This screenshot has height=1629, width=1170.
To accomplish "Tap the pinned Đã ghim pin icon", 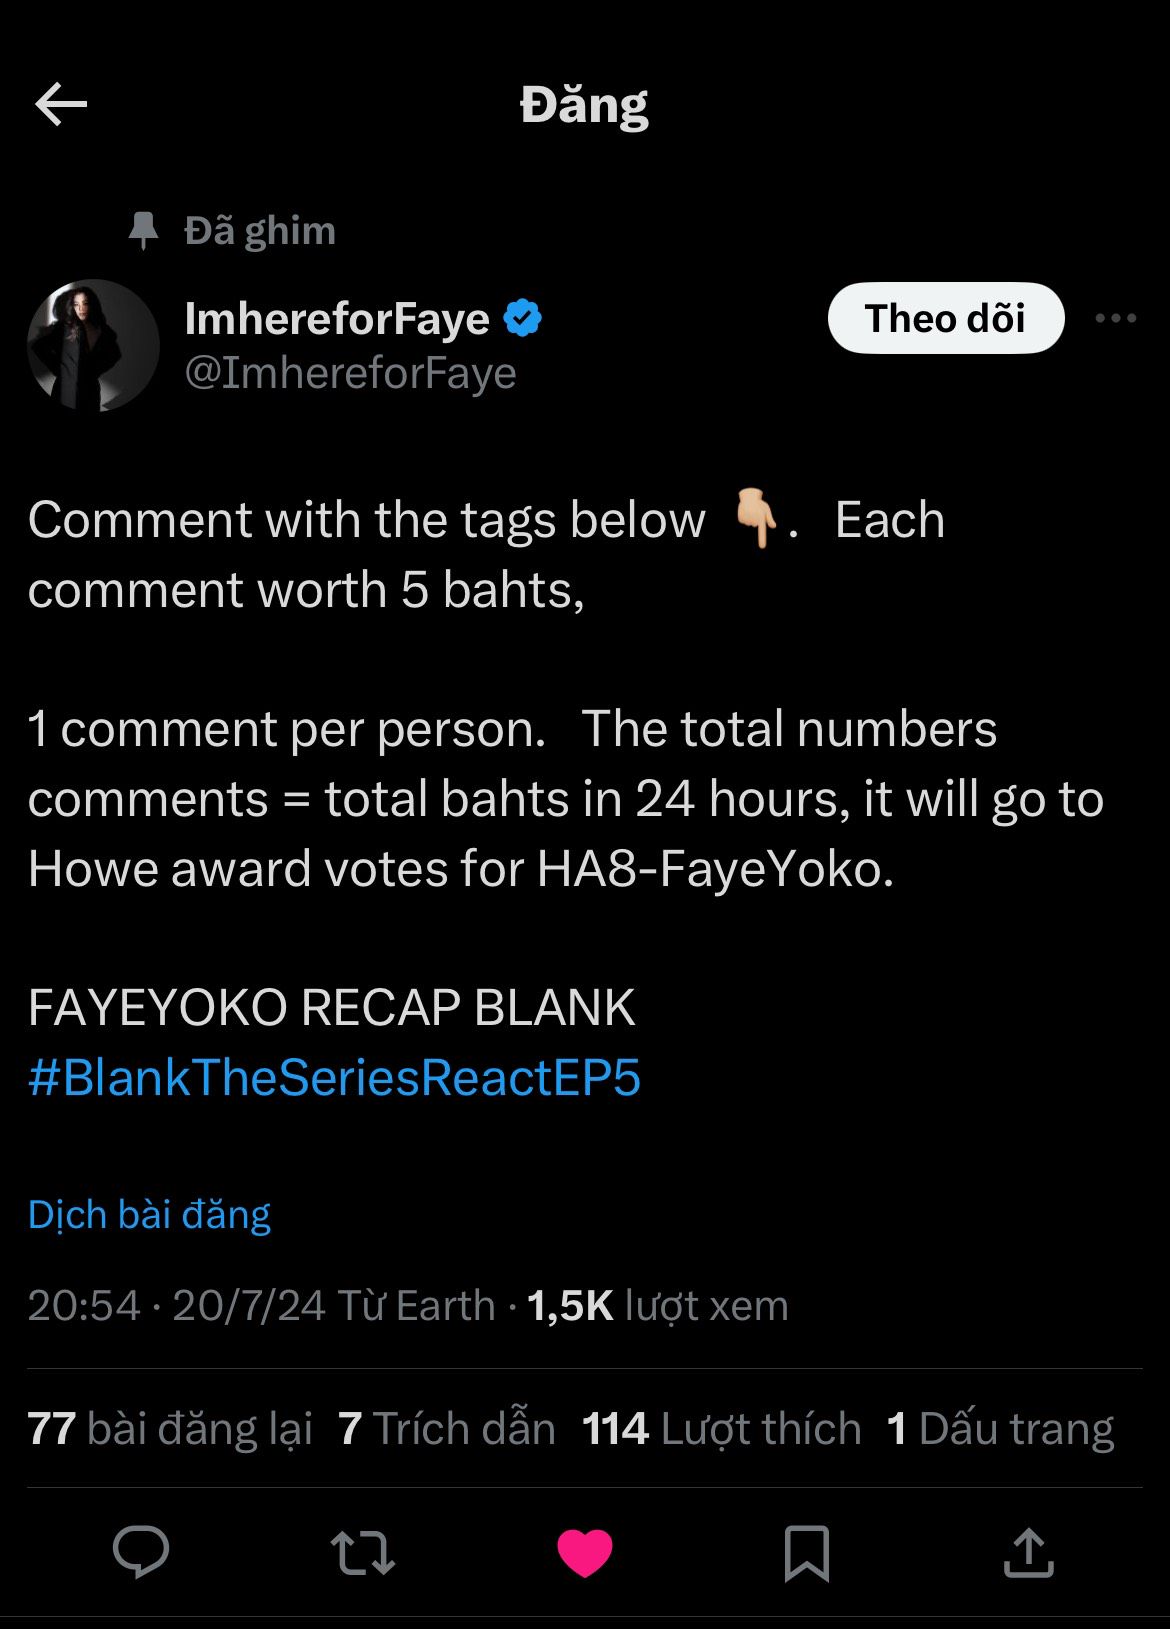I will click(144, 231).
